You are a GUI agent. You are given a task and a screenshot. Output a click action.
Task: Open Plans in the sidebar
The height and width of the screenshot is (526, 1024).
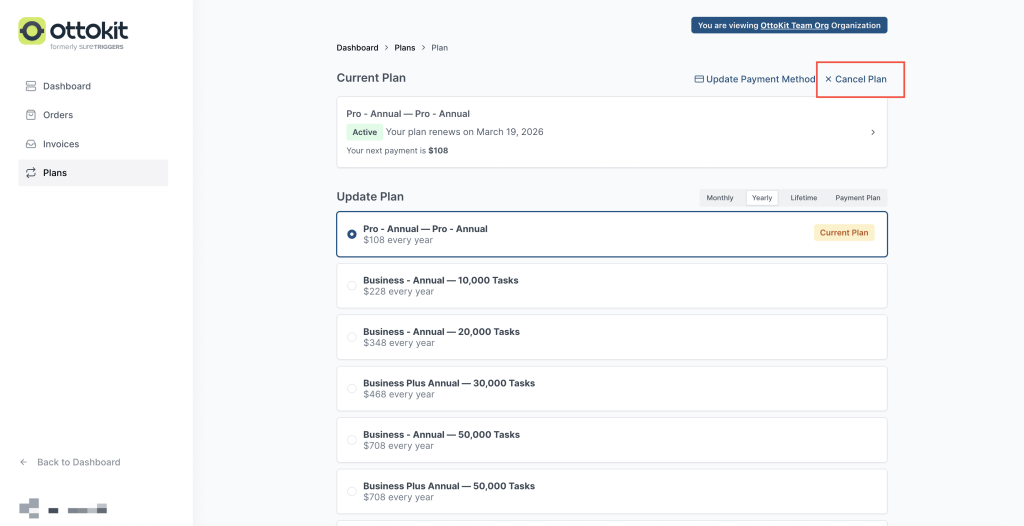tap(93, 173)
